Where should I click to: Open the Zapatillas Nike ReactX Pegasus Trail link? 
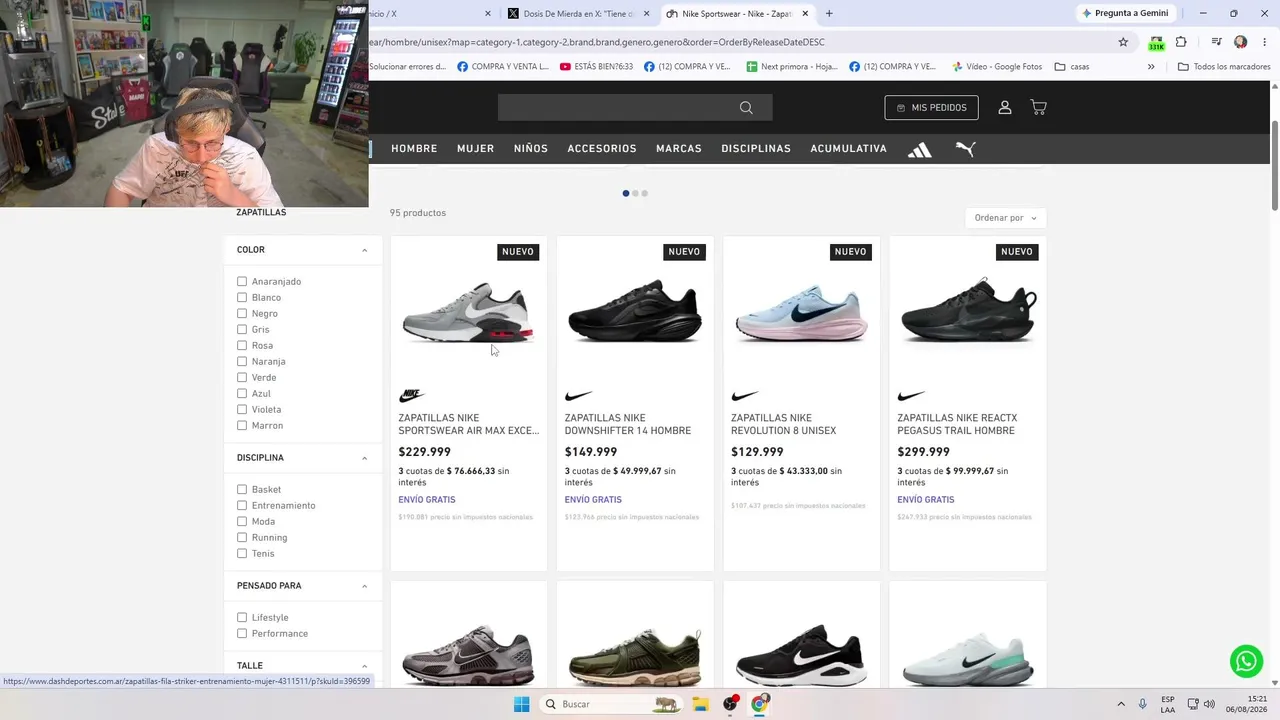point(957,424)
